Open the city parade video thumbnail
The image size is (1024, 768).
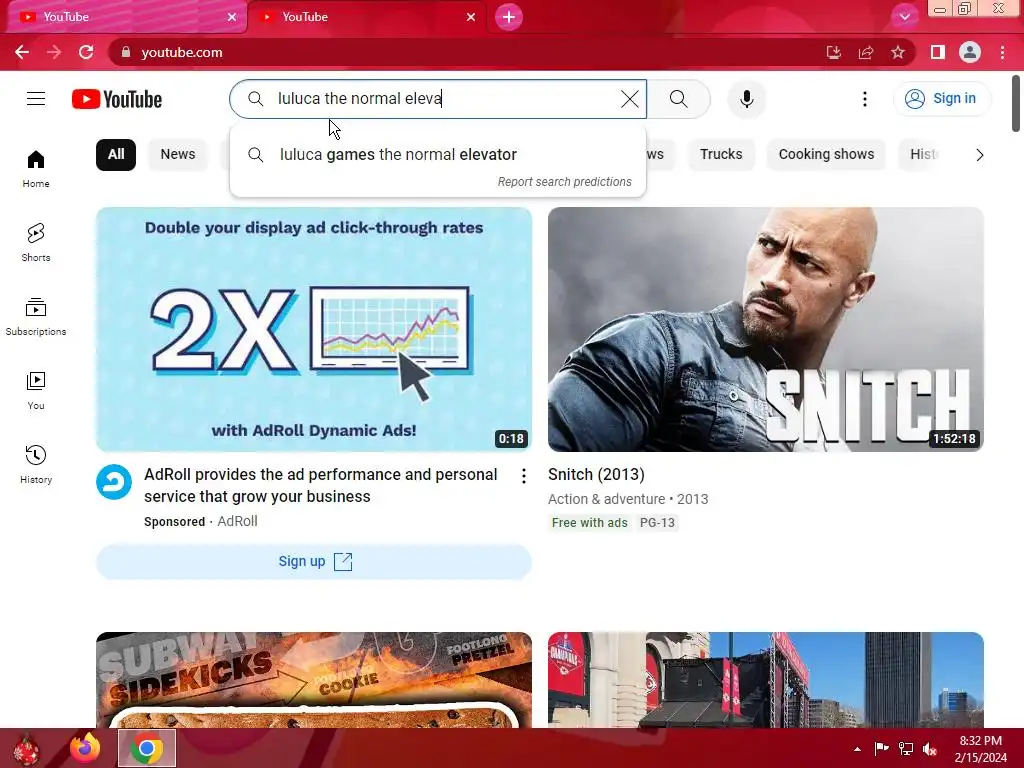(x=765, y=680)
